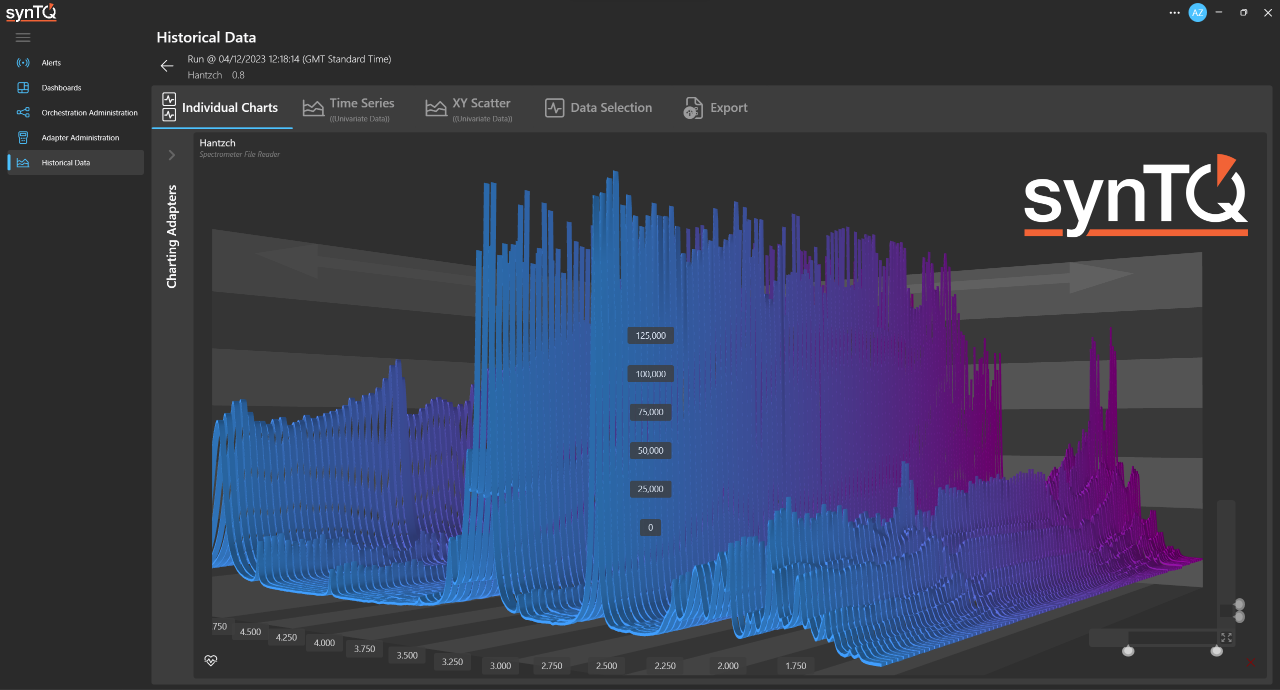Click the left handle of horizontal range slider
The height and width of the screenshot is (690, 1280).
(x=1128, y=651)
